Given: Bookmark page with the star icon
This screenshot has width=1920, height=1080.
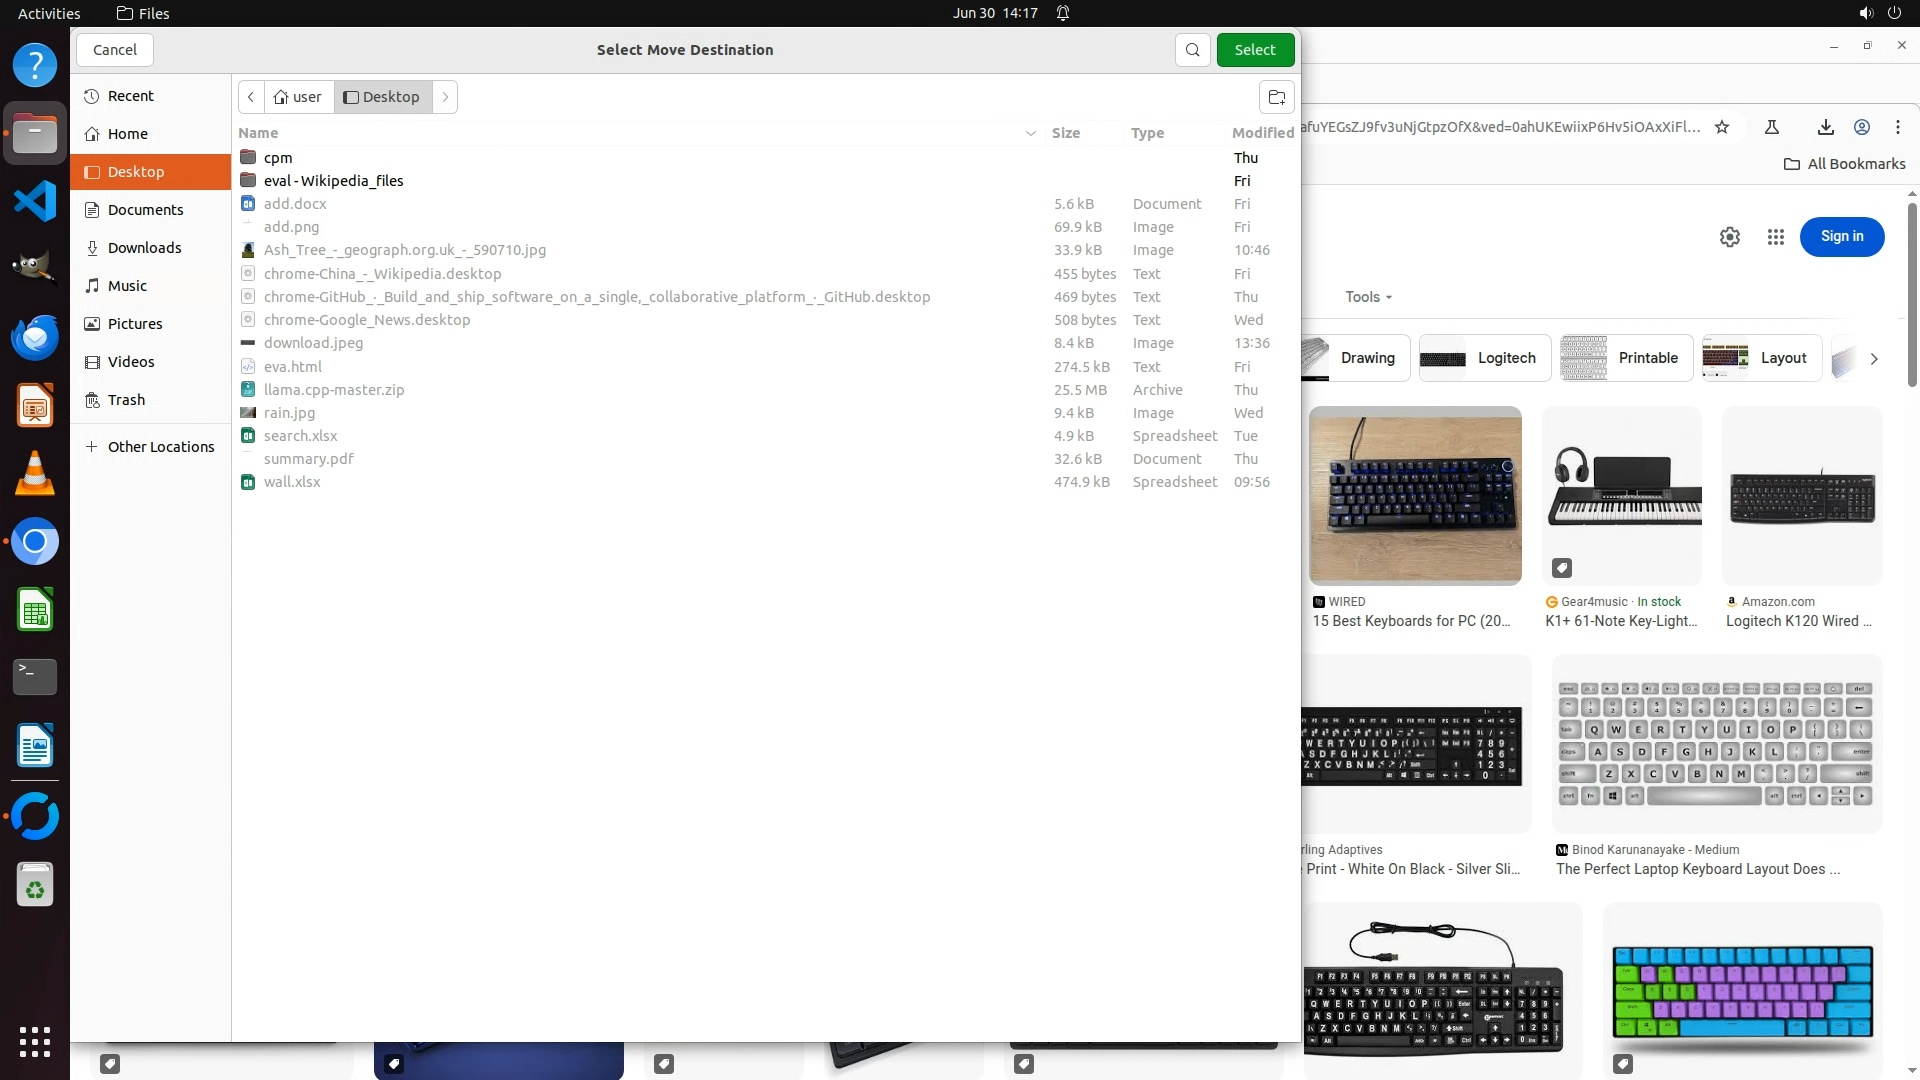Looking at the screenshot, I should coord(1722,127).
